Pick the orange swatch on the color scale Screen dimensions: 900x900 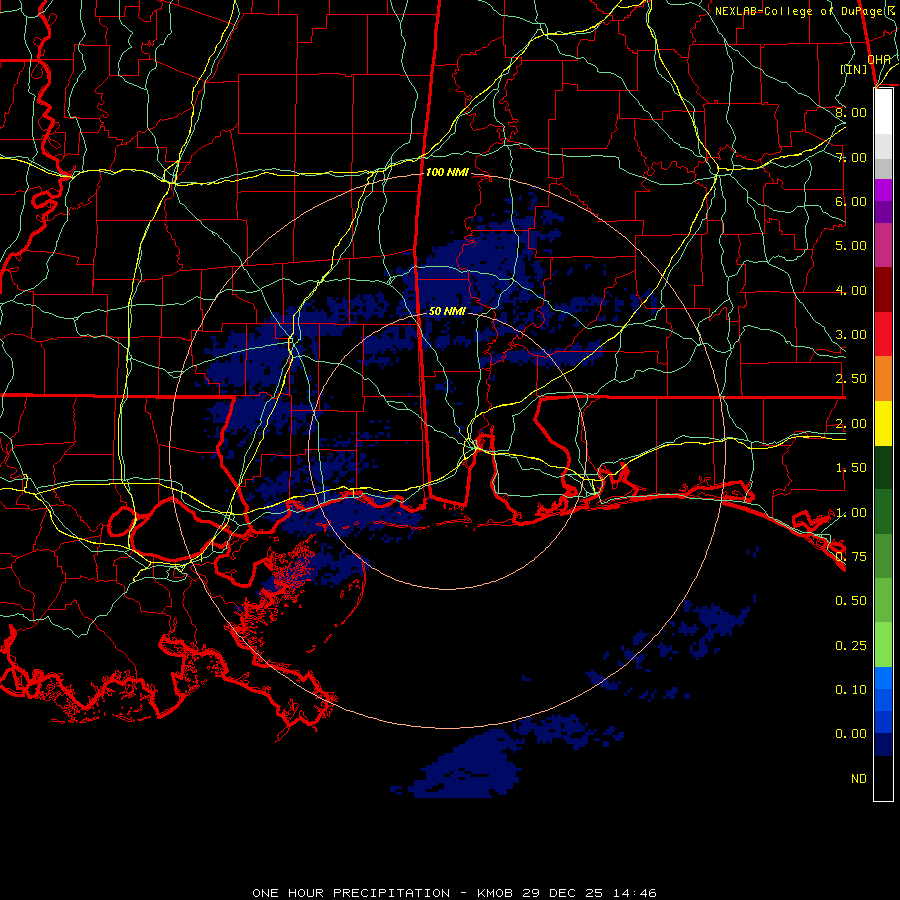[x=883, y=379]
